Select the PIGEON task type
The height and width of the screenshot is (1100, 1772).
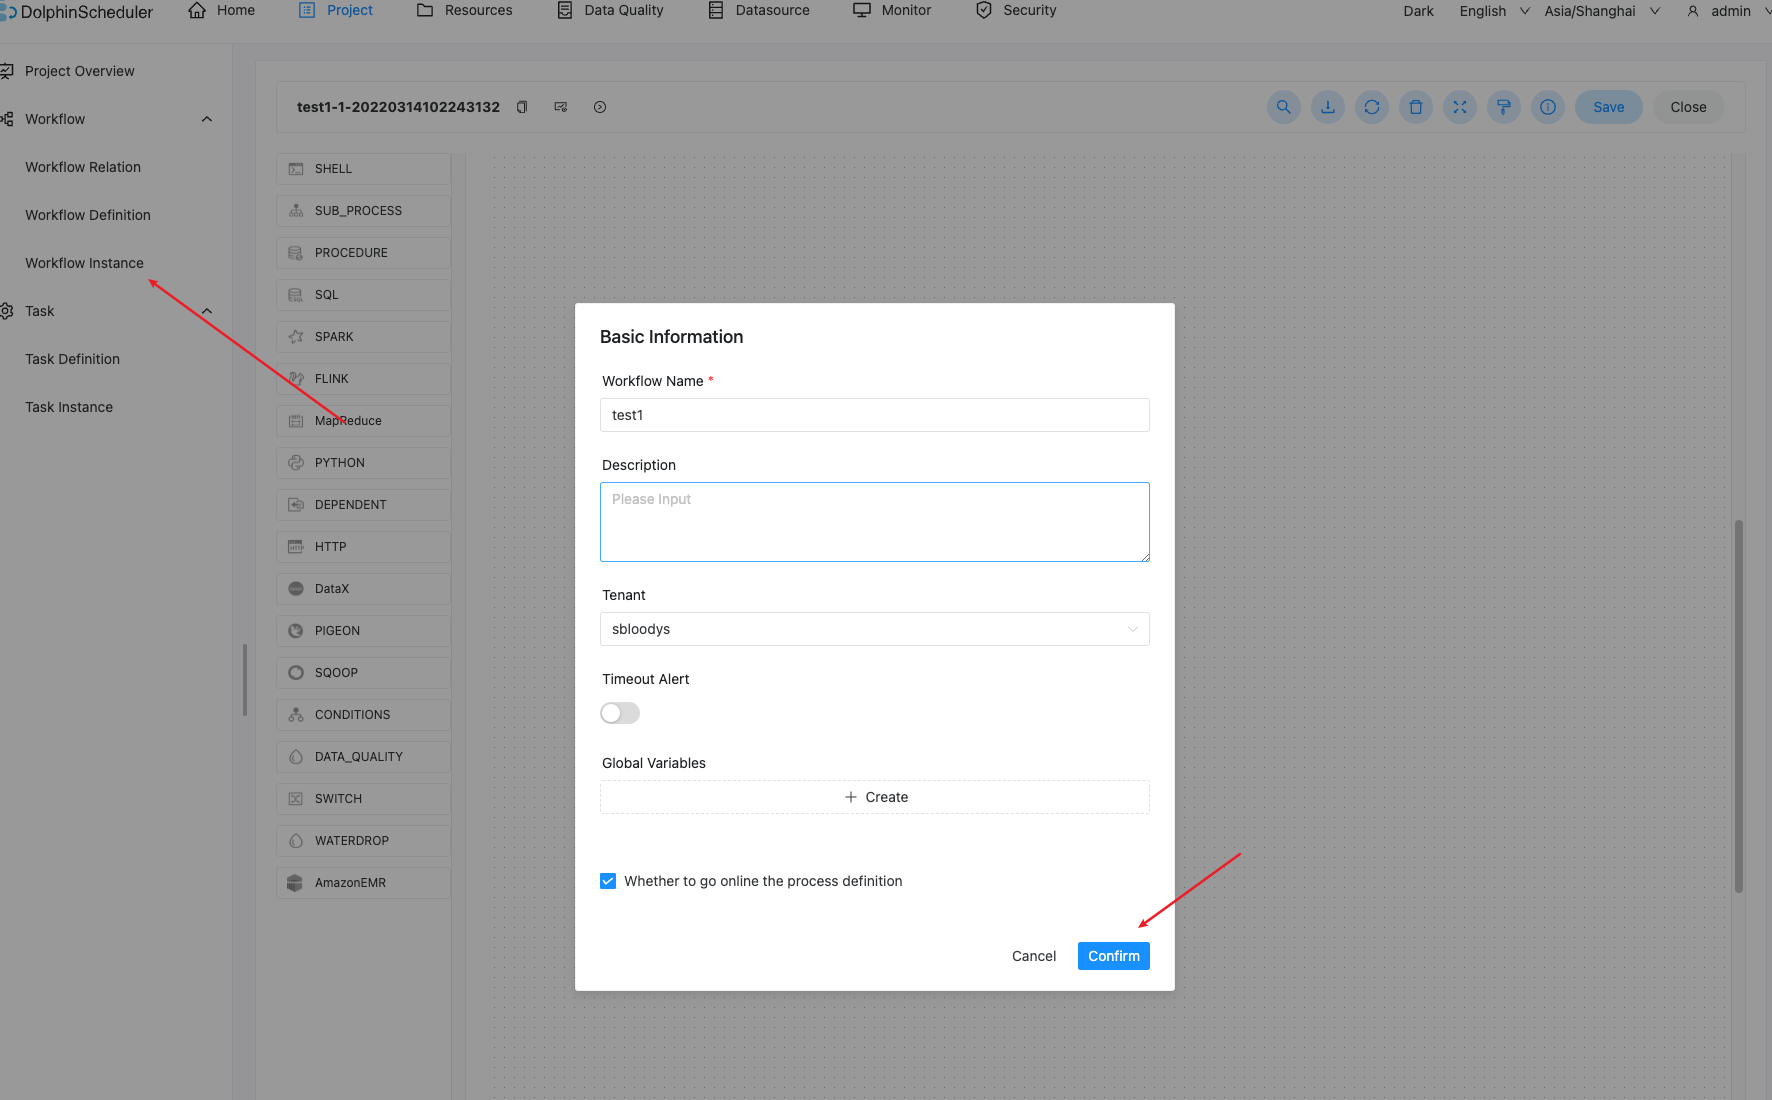(x=363, y=631)
